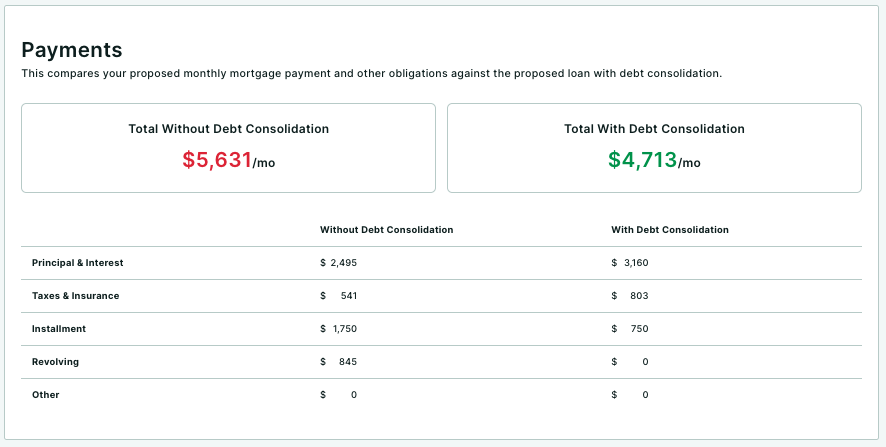Select the Principal & Interest row label
Viewport: 886px width, 447px height.
pyautogui.click(x=77, y=263)
